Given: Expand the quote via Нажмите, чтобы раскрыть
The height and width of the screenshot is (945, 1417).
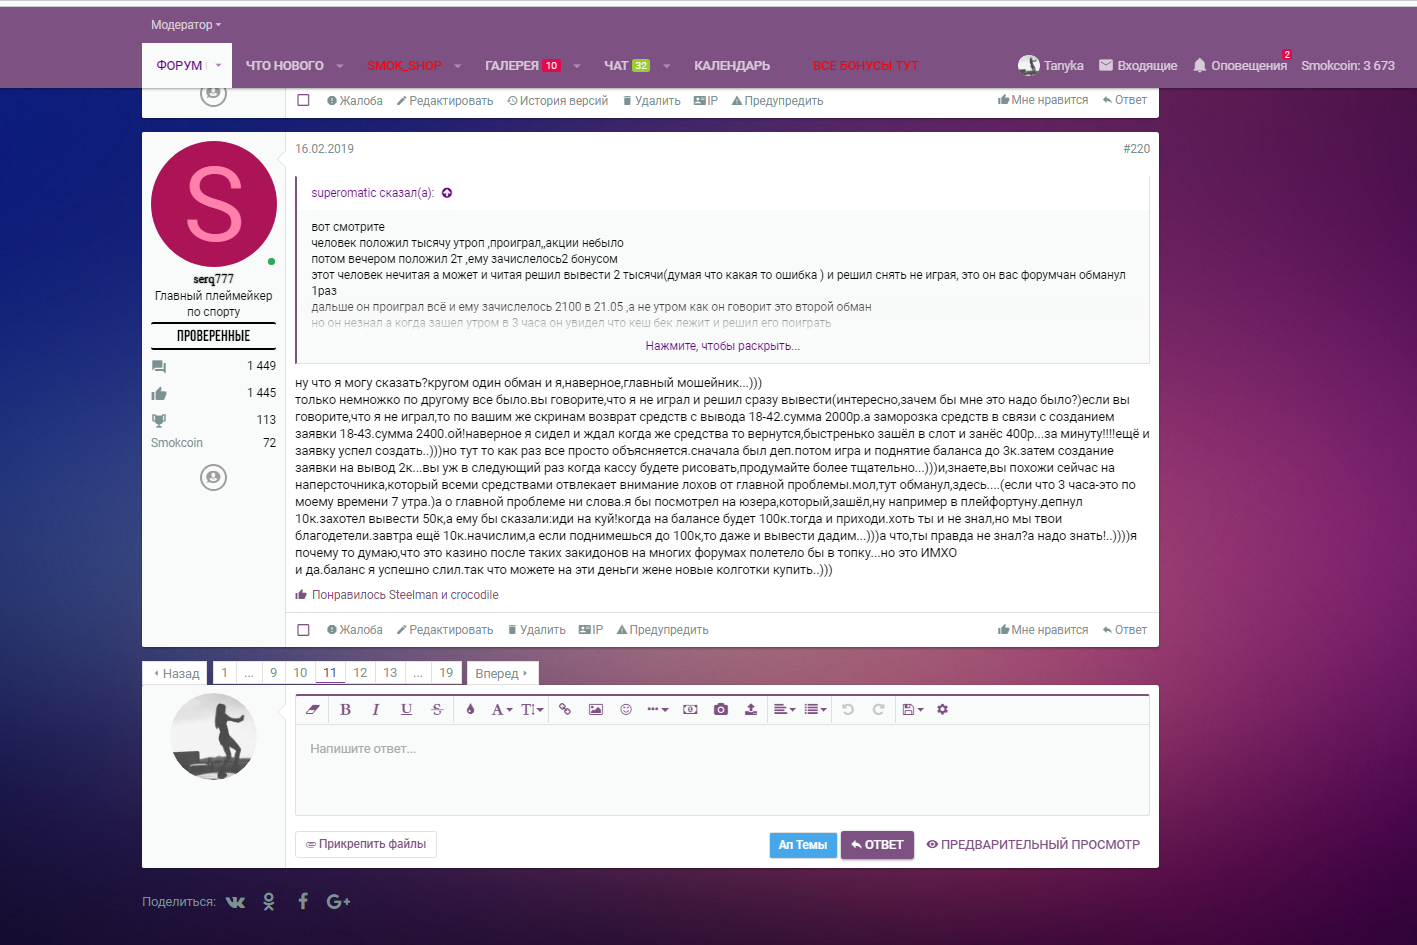Looking at the screenshot, I should (722, 346).
